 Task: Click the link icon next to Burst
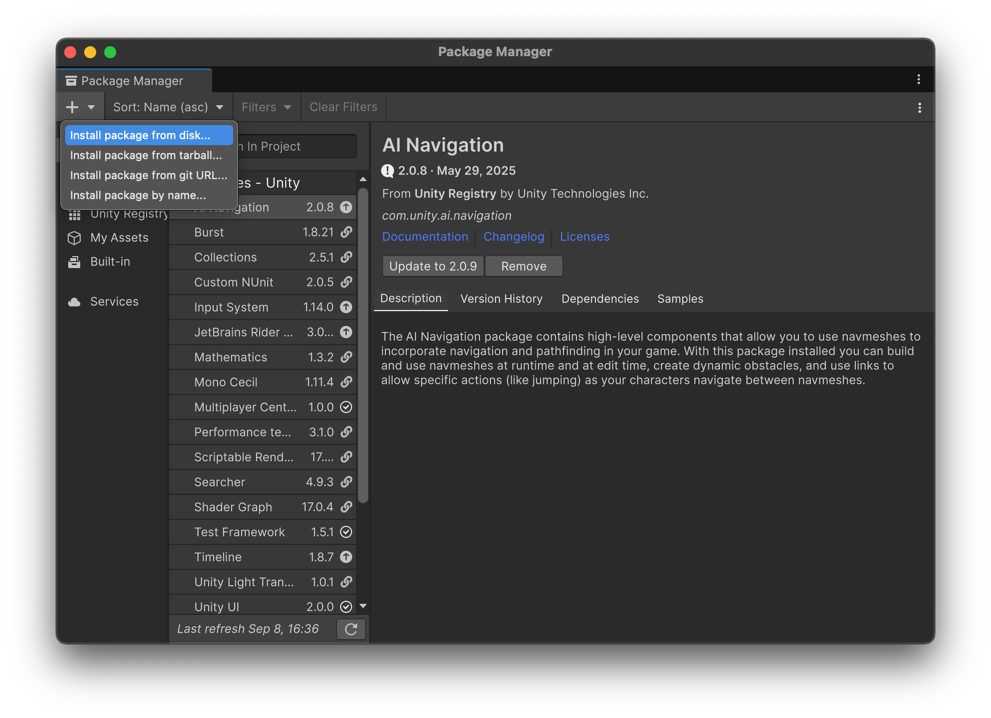click(x=346, y=232)
